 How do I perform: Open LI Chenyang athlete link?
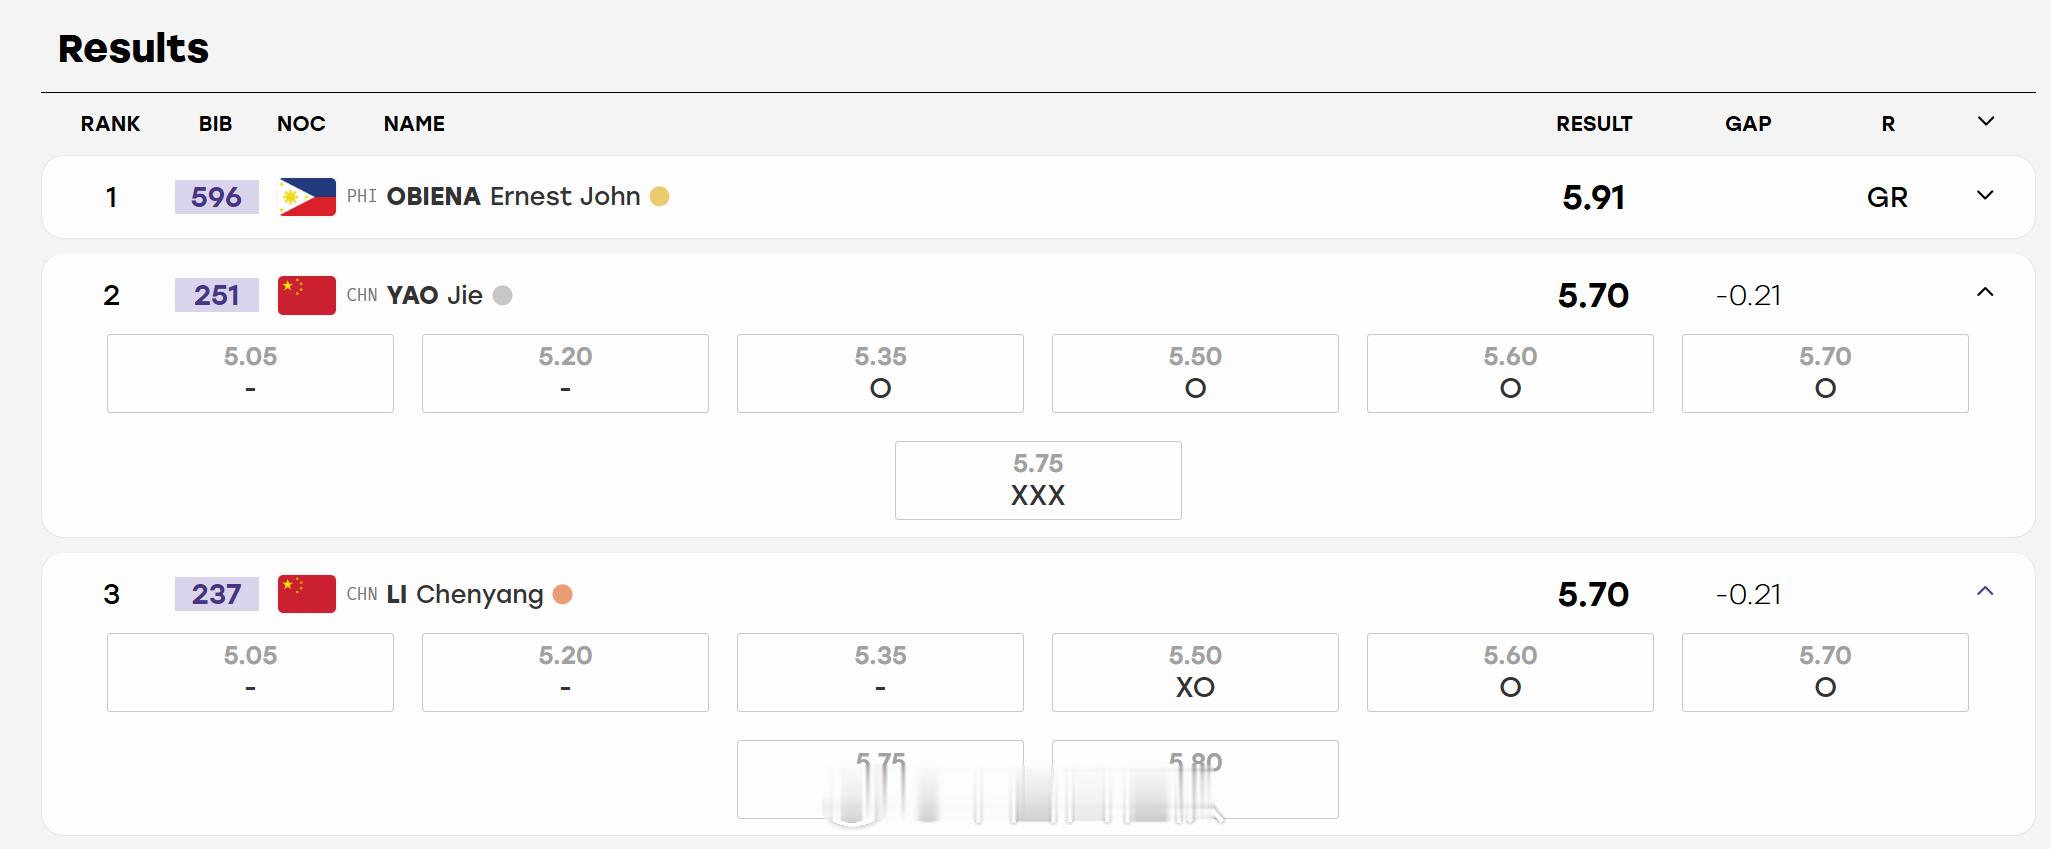465,595
